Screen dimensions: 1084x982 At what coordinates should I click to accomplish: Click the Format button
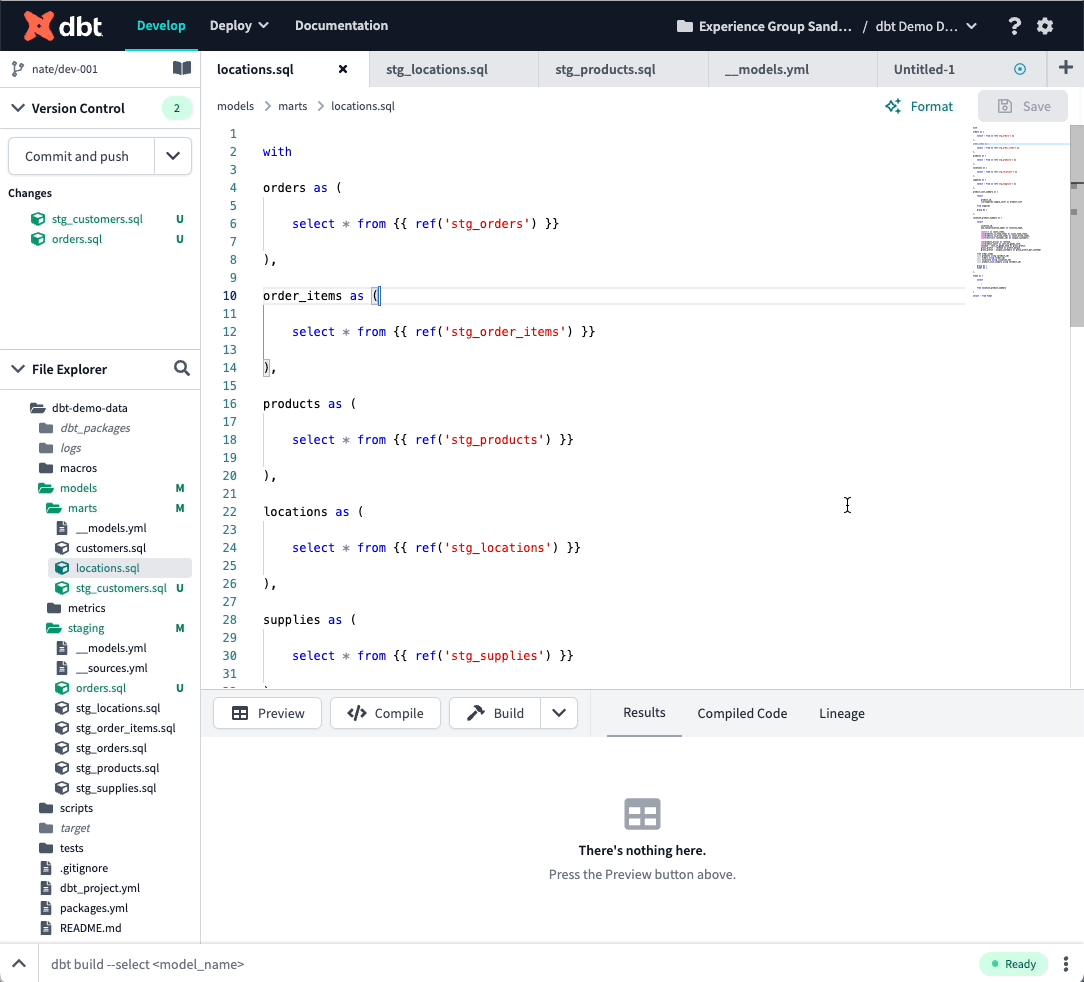pyautogui.click(x=919, y=106)
